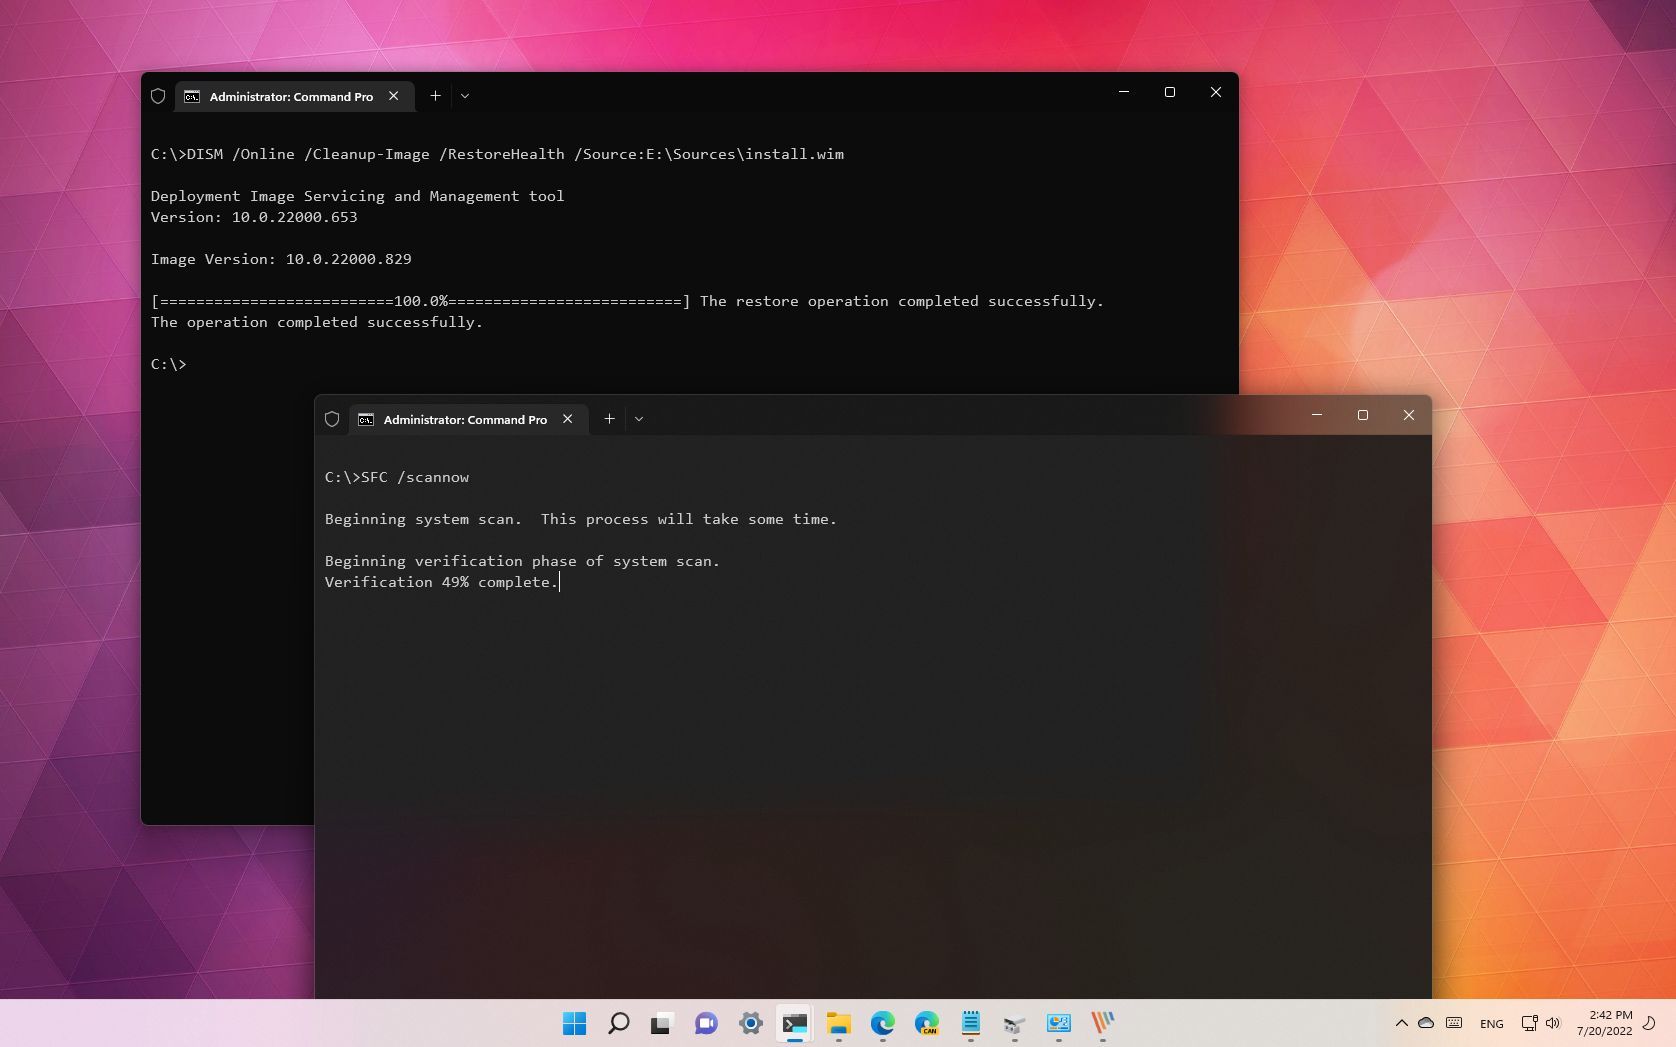Toggle Task View on the taskbar
Image resolution: width=1676 pixels, height=1047 pixels.
[x=662, y=1024]
